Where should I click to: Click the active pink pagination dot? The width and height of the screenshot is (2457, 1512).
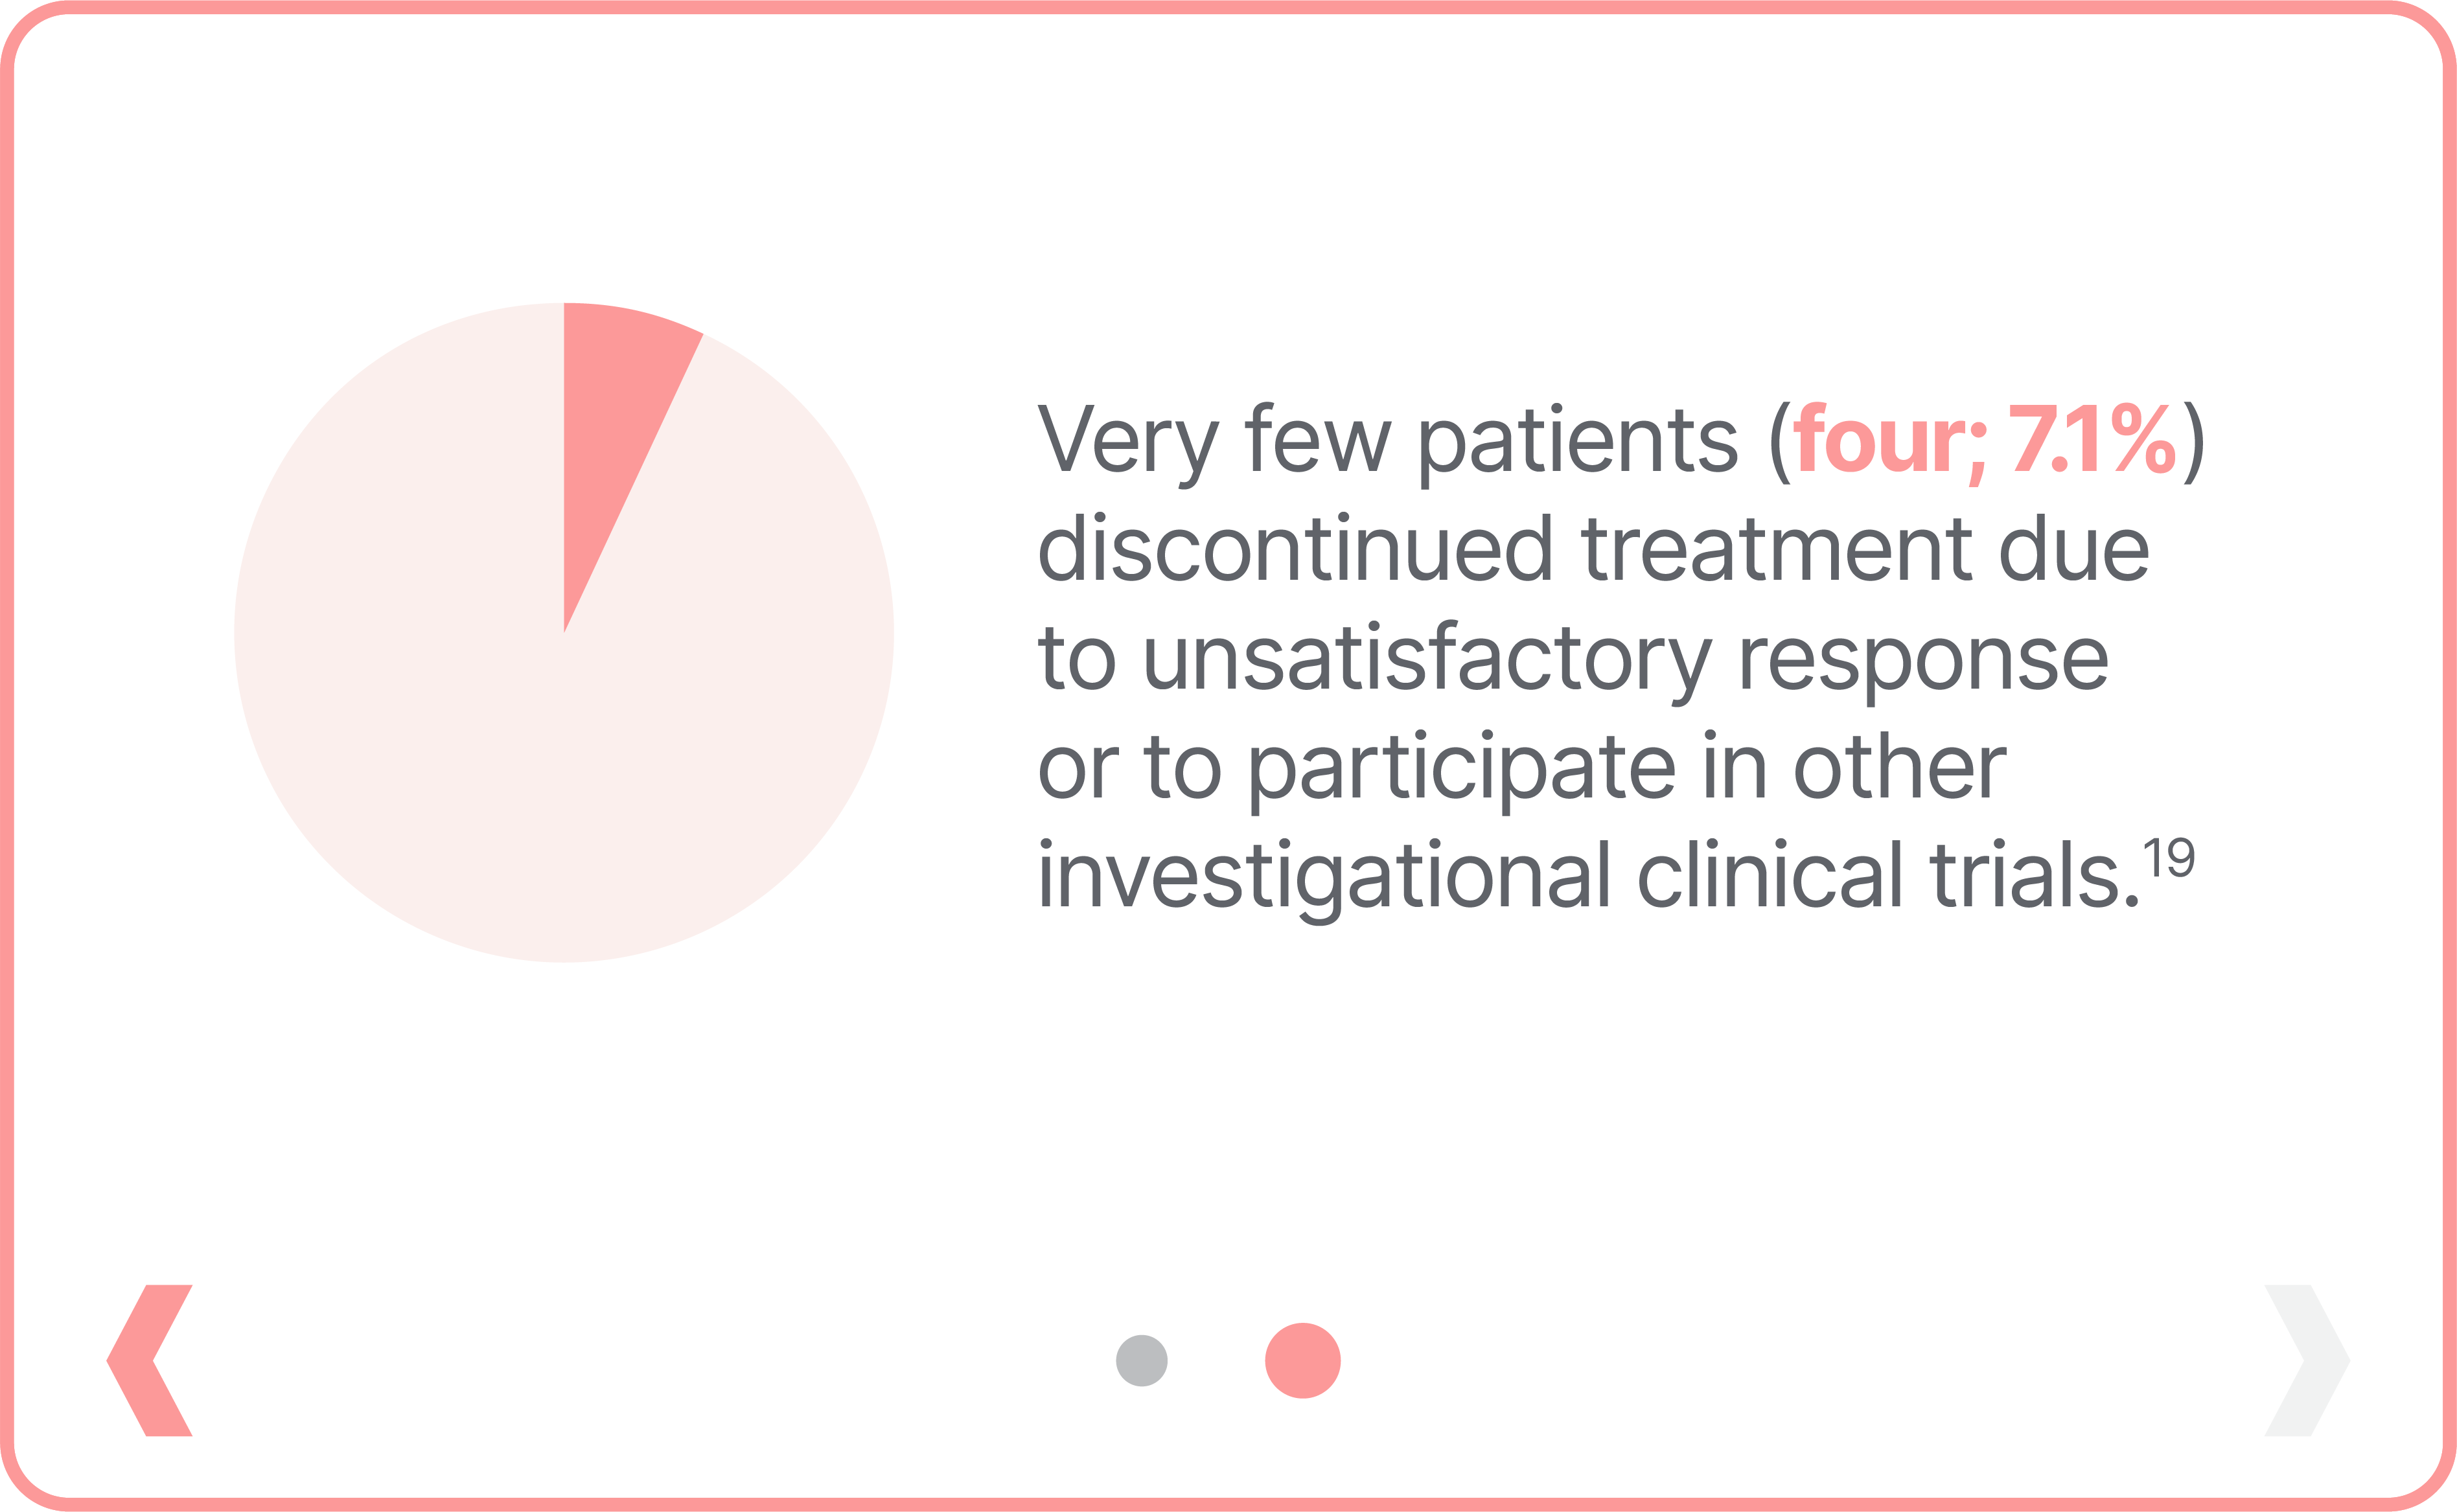[1302, 1360]
